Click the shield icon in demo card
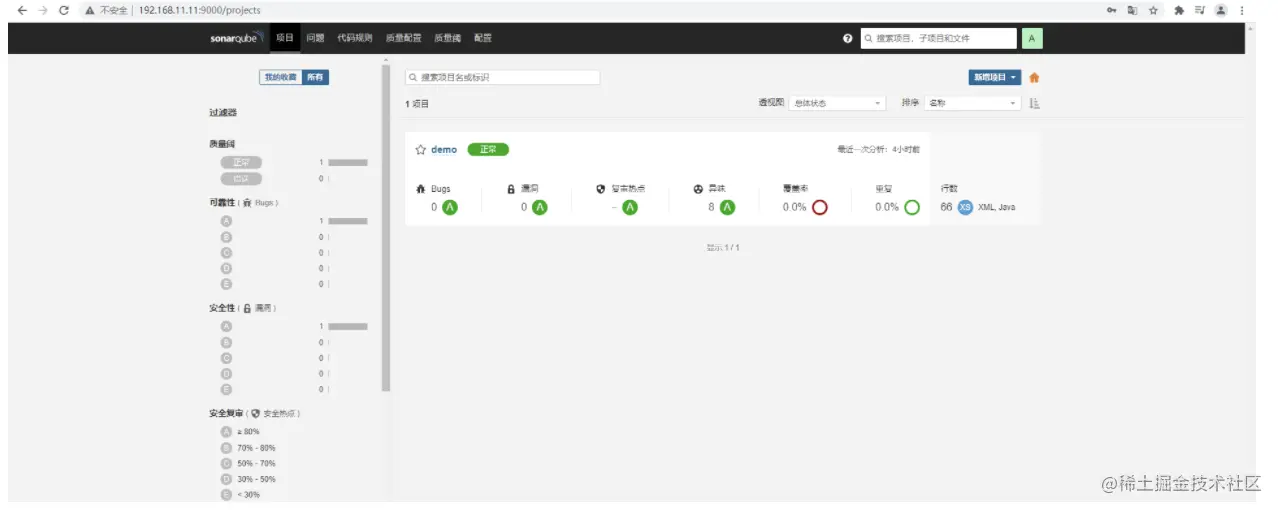This screenshot has height=510, width=1278. coord(601,188)
